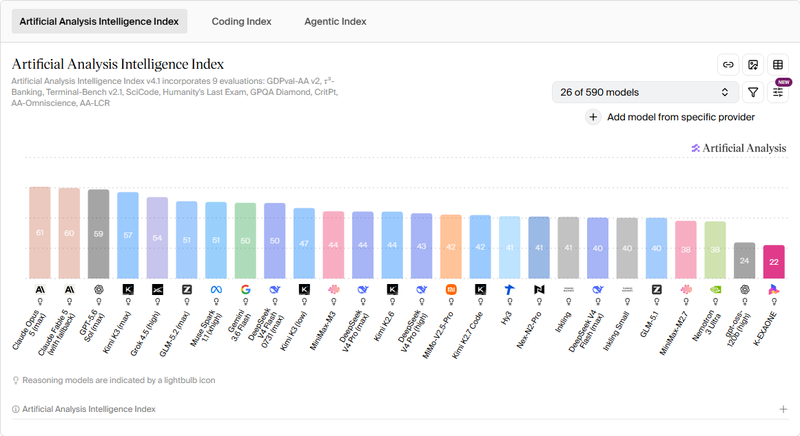Click the Meta logo under Muse Spark bar

[216, 290]
